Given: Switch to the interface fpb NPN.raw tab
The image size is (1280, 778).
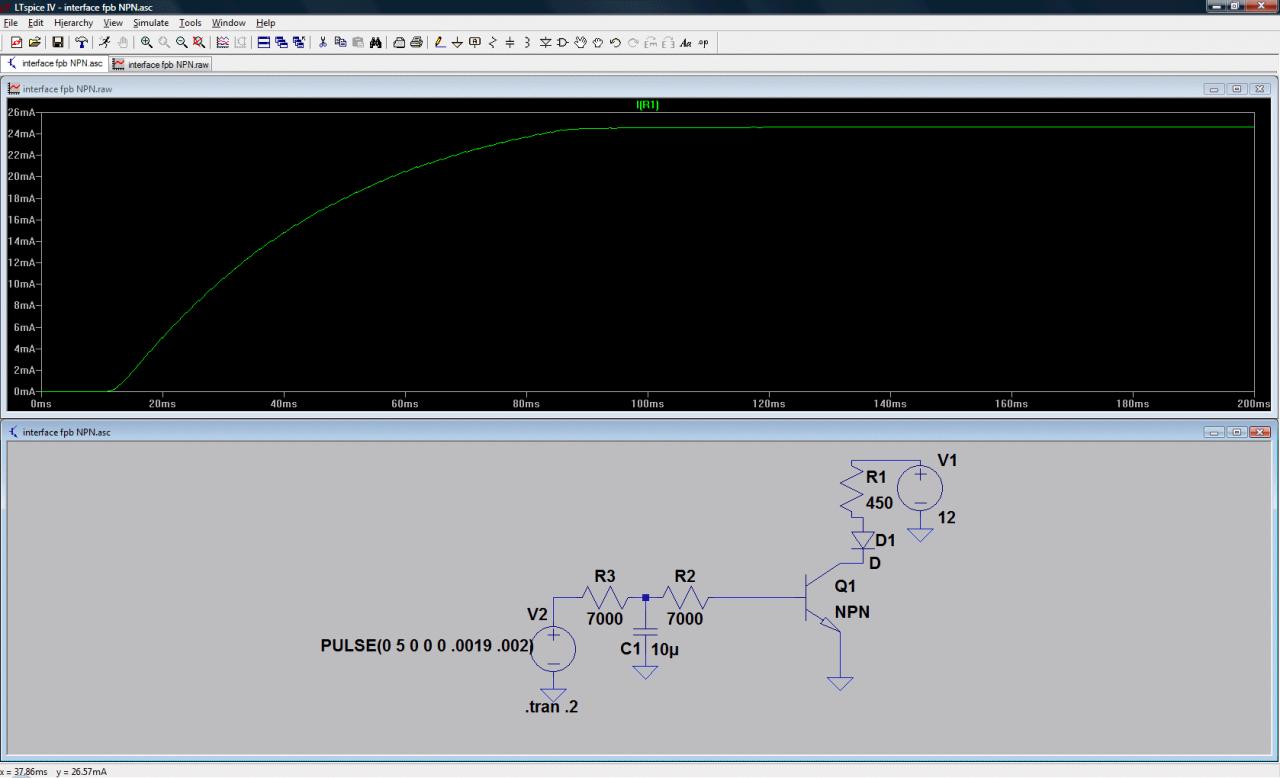Looking at the screenshot, I should 160,64.
